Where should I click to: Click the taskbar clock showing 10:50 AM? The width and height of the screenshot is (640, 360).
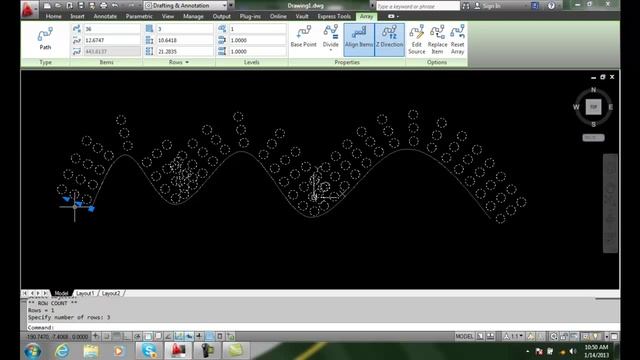[596, 347]
